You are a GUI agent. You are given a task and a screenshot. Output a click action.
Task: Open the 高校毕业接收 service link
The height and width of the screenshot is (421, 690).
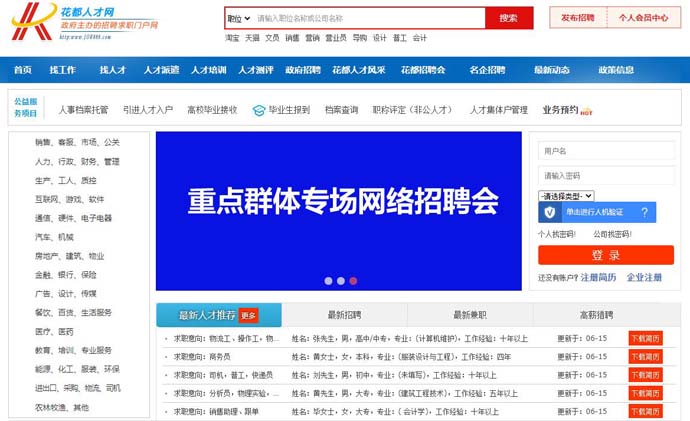click(212, 110)
